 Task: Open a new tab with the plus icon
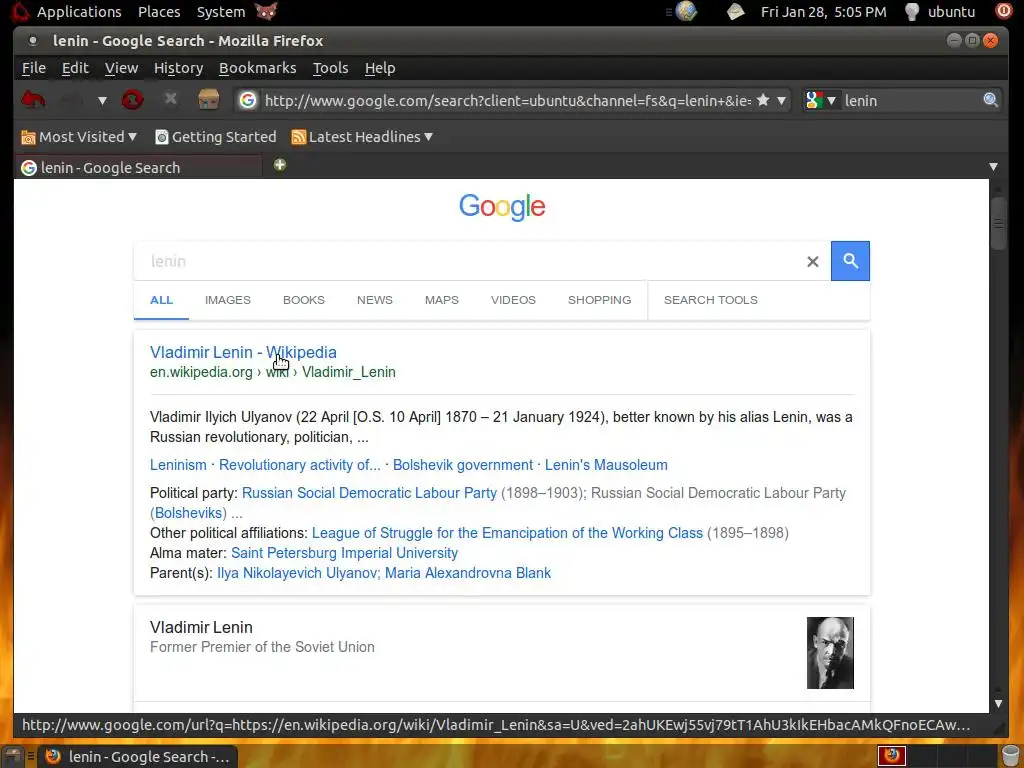tap(280, 165)
